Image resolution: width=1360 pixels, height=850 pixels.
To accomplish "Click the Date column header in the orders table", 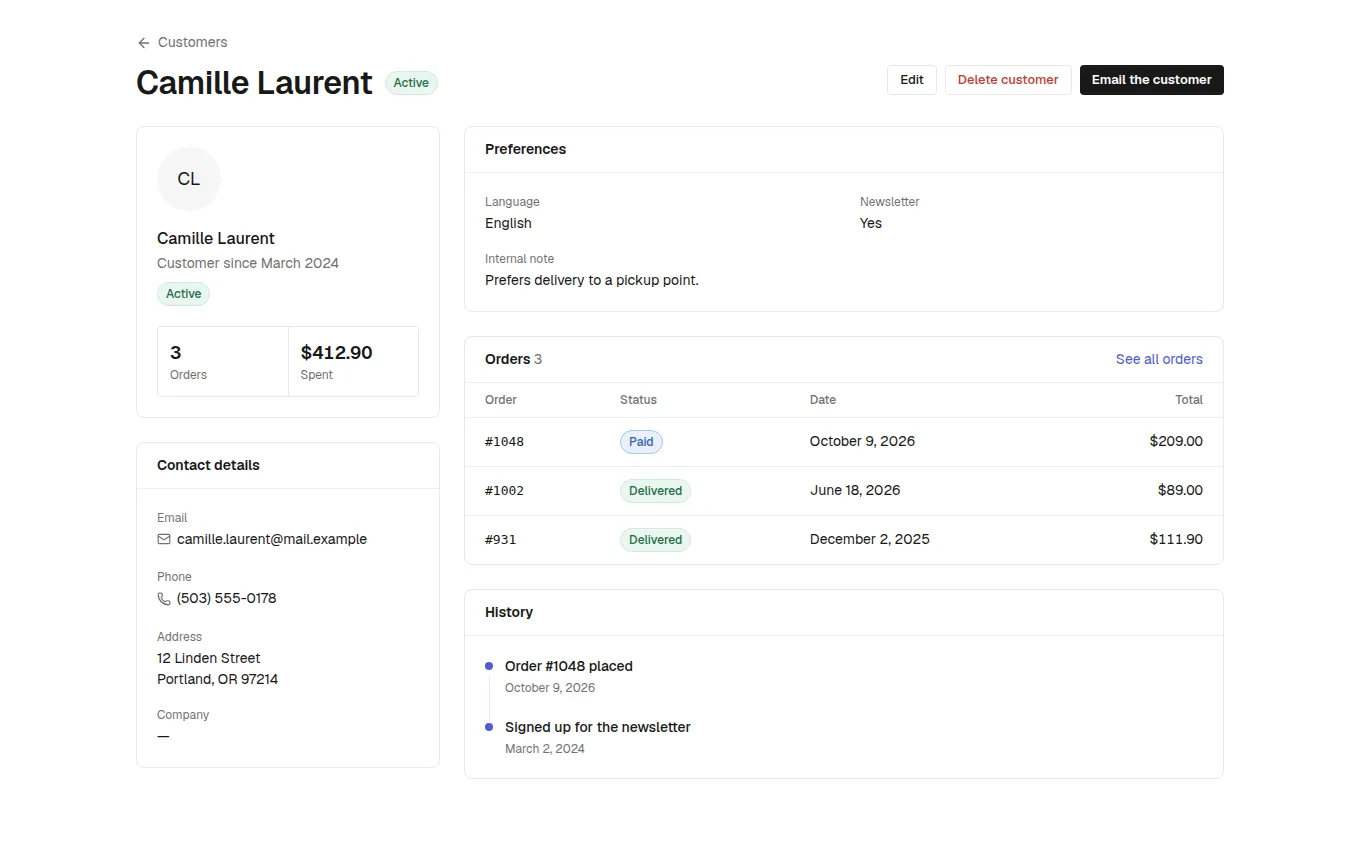I will click(823, 400).
